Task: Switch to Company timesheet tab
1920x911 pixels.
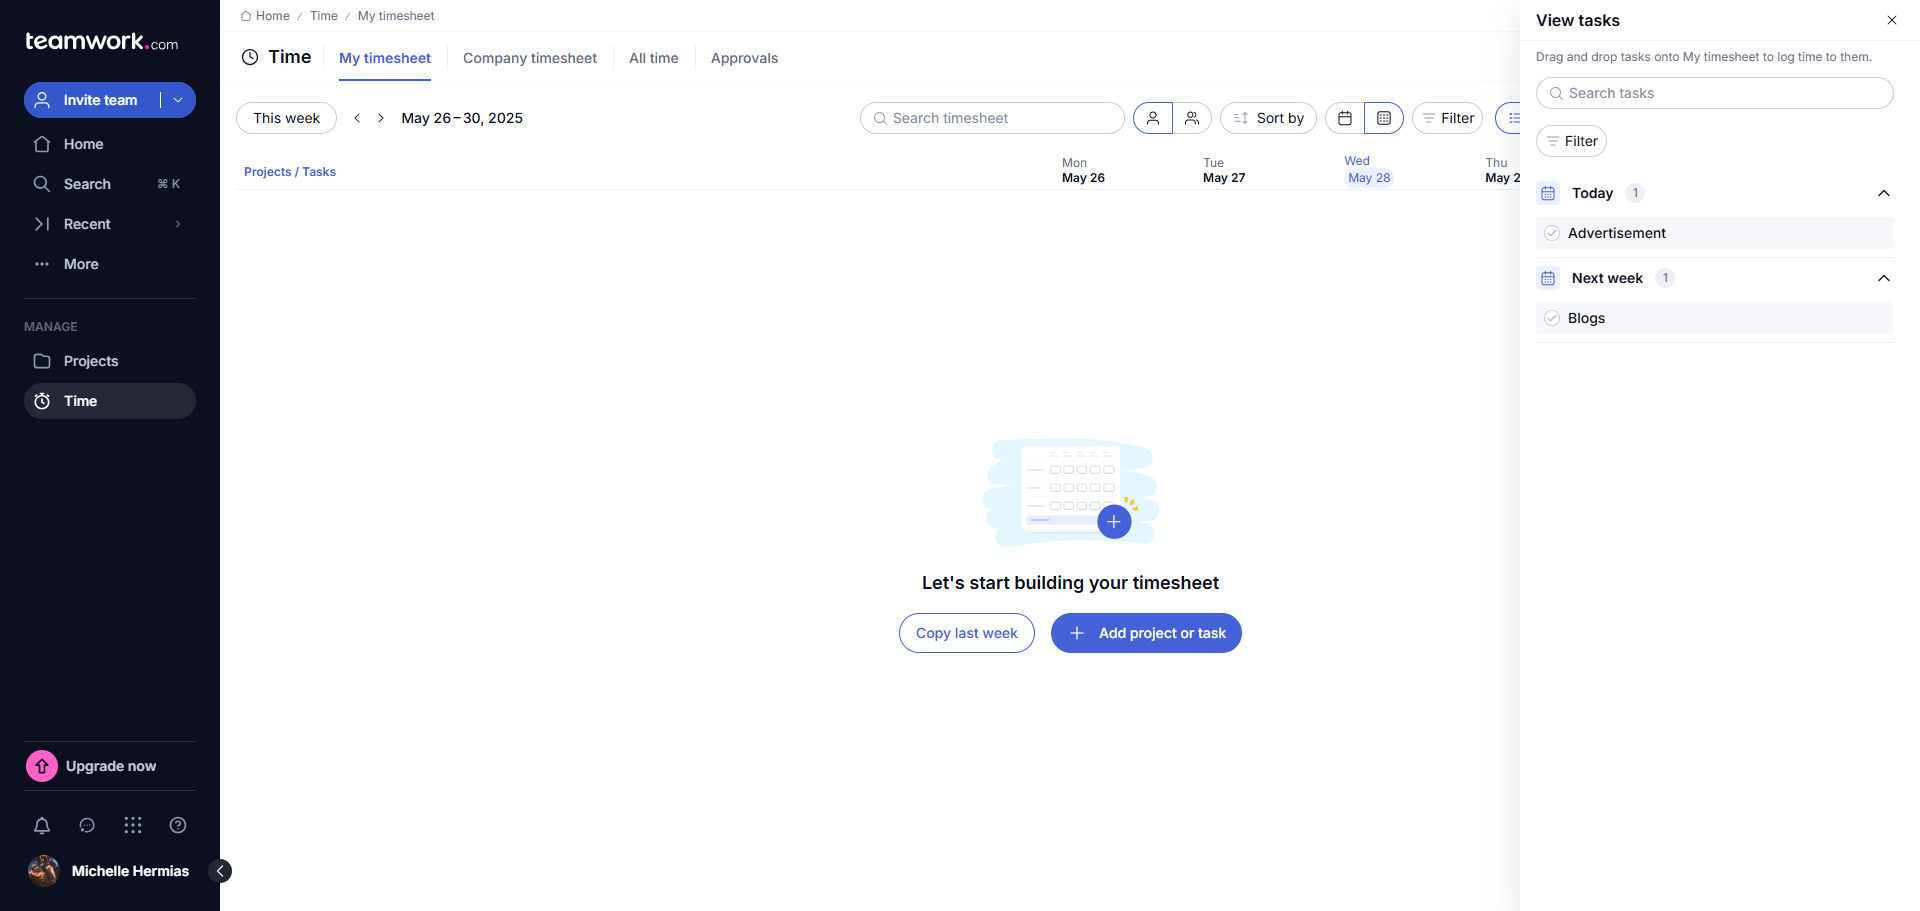Action: click(529, 58)
